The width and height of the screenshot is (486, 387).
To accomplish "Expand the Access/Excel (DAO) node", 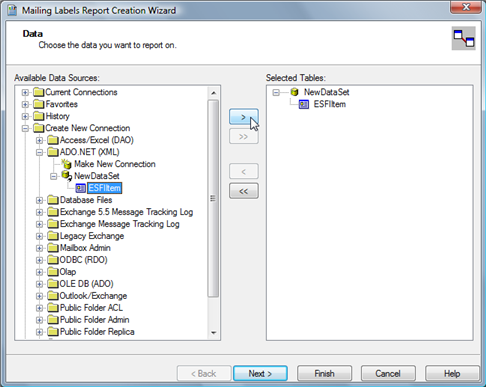I will click(x=39, y=140).
